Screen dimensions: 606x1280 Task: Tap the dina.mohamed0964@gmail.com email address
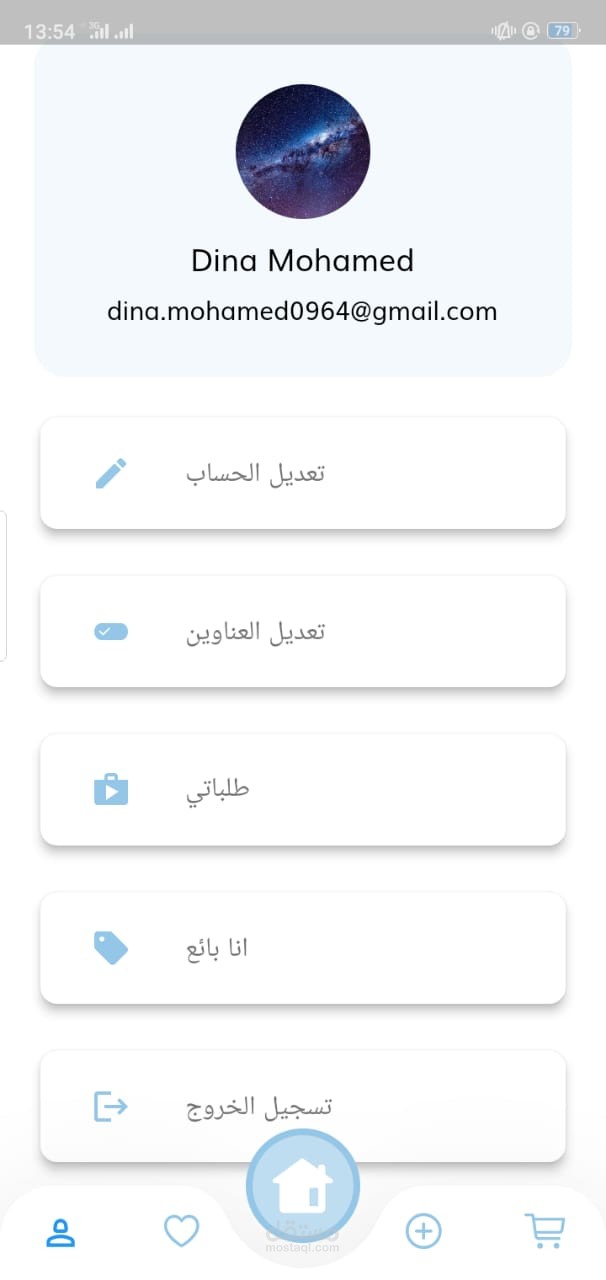[303, 311]
